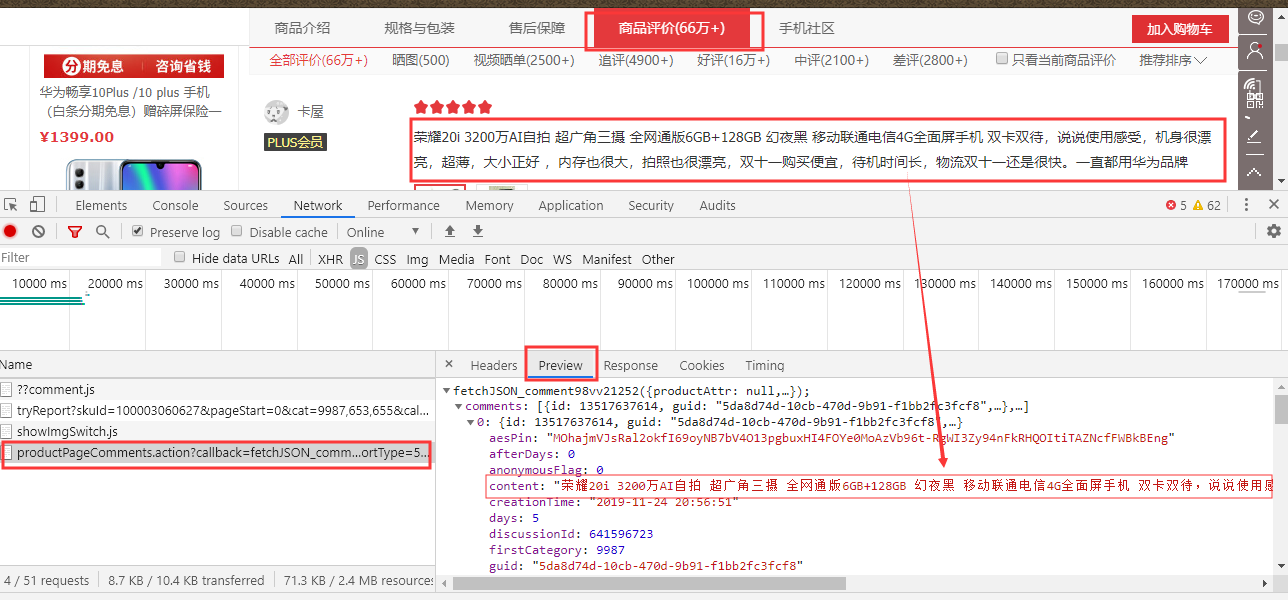Viewport: 1288px width, 600px height.
Task: Open DevTools settings gear
Action: (x=1273, y=231)
